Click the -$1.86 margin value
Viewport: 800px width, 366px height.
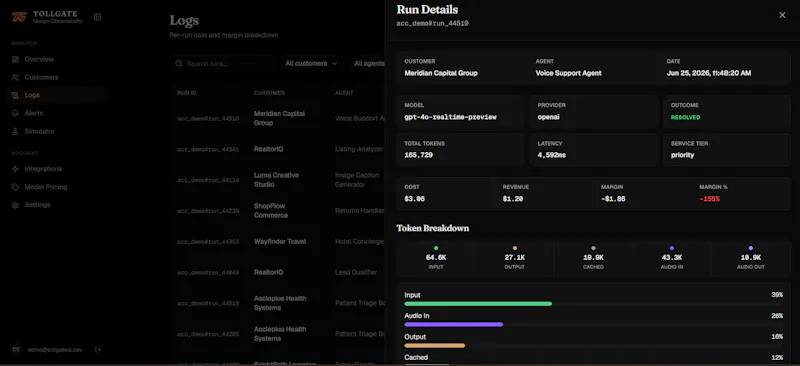point(613,199)
